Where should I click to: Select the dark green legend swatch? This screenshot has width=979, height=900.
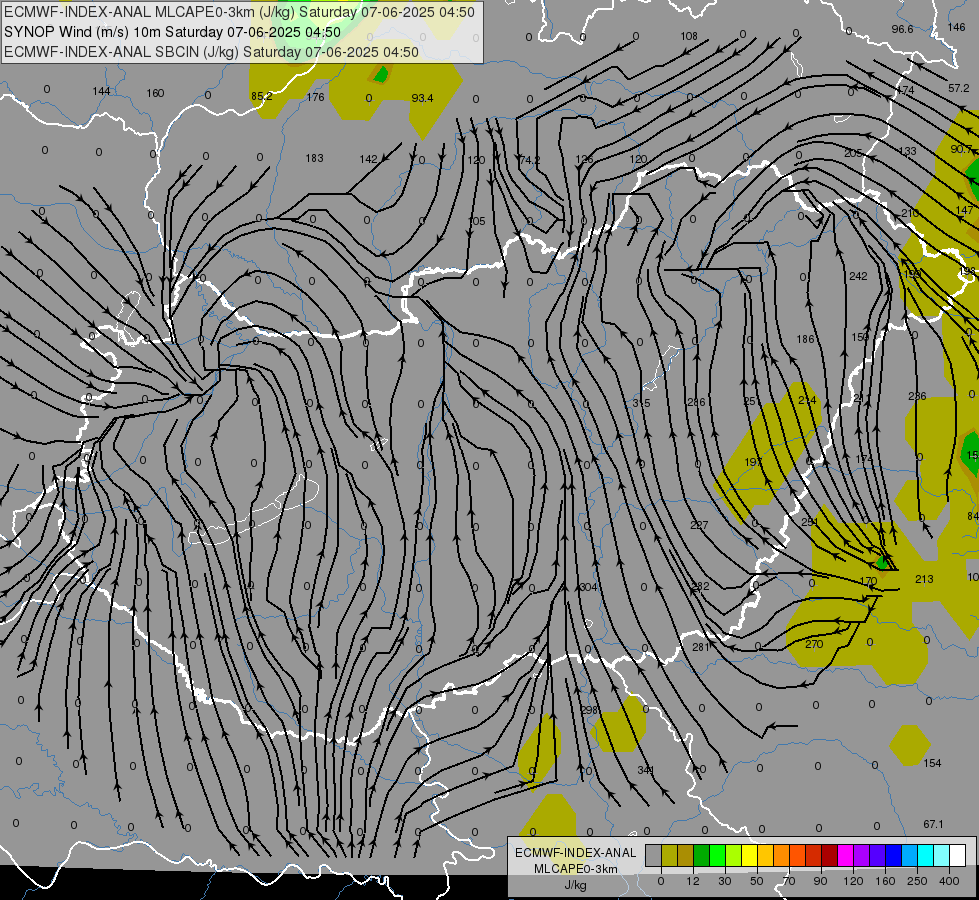coord(701,855)
